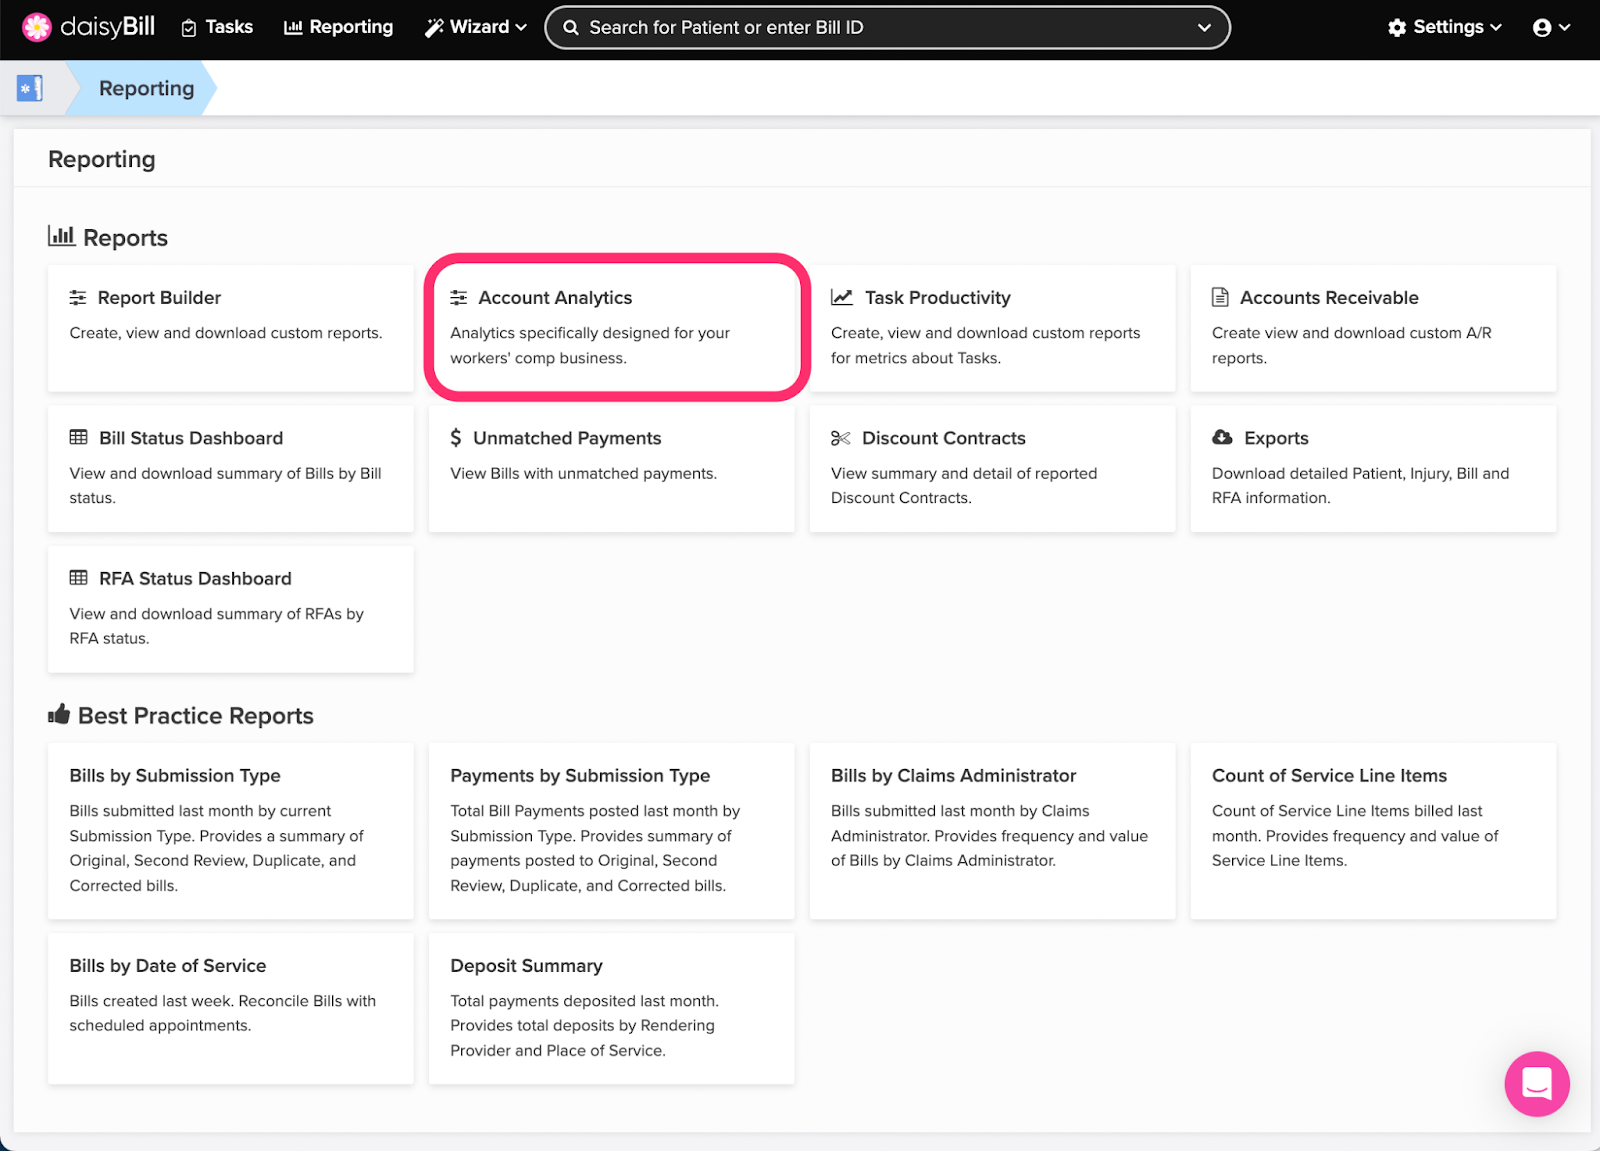Click the RFA Status Dashboard table icon
Image resolution: width=1600 pixels, height=1151 pixels.
coord(78,578)
